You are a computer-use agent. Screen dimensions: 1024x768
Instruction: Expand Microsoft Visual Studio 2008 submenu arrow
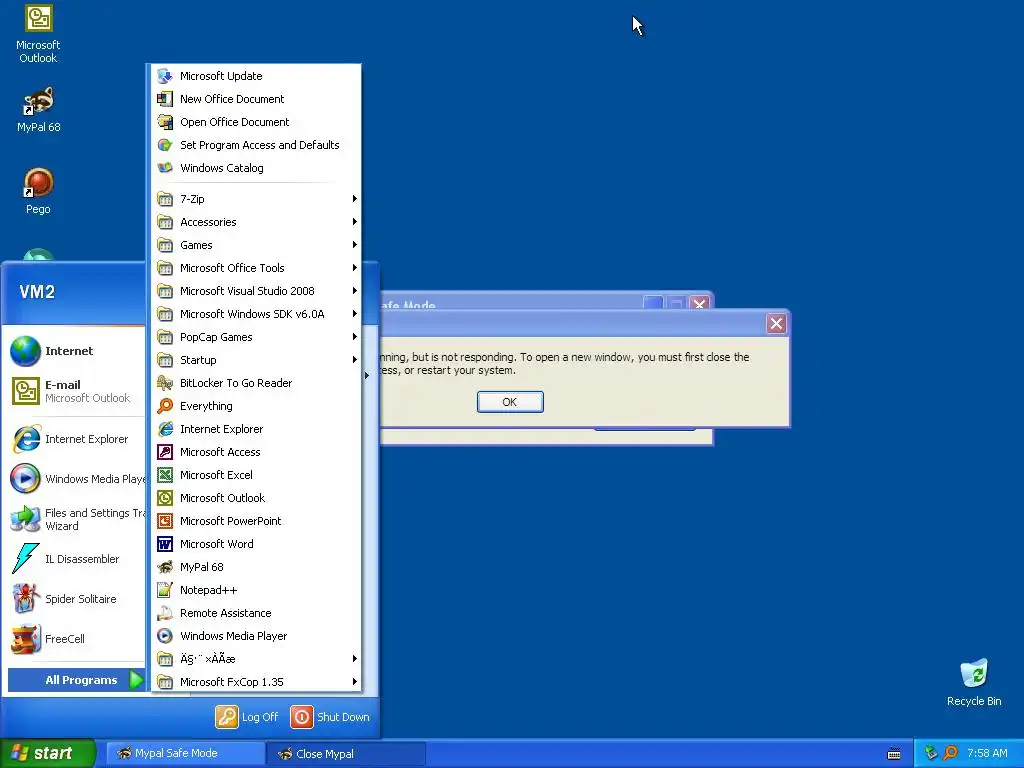pos(355,291)
